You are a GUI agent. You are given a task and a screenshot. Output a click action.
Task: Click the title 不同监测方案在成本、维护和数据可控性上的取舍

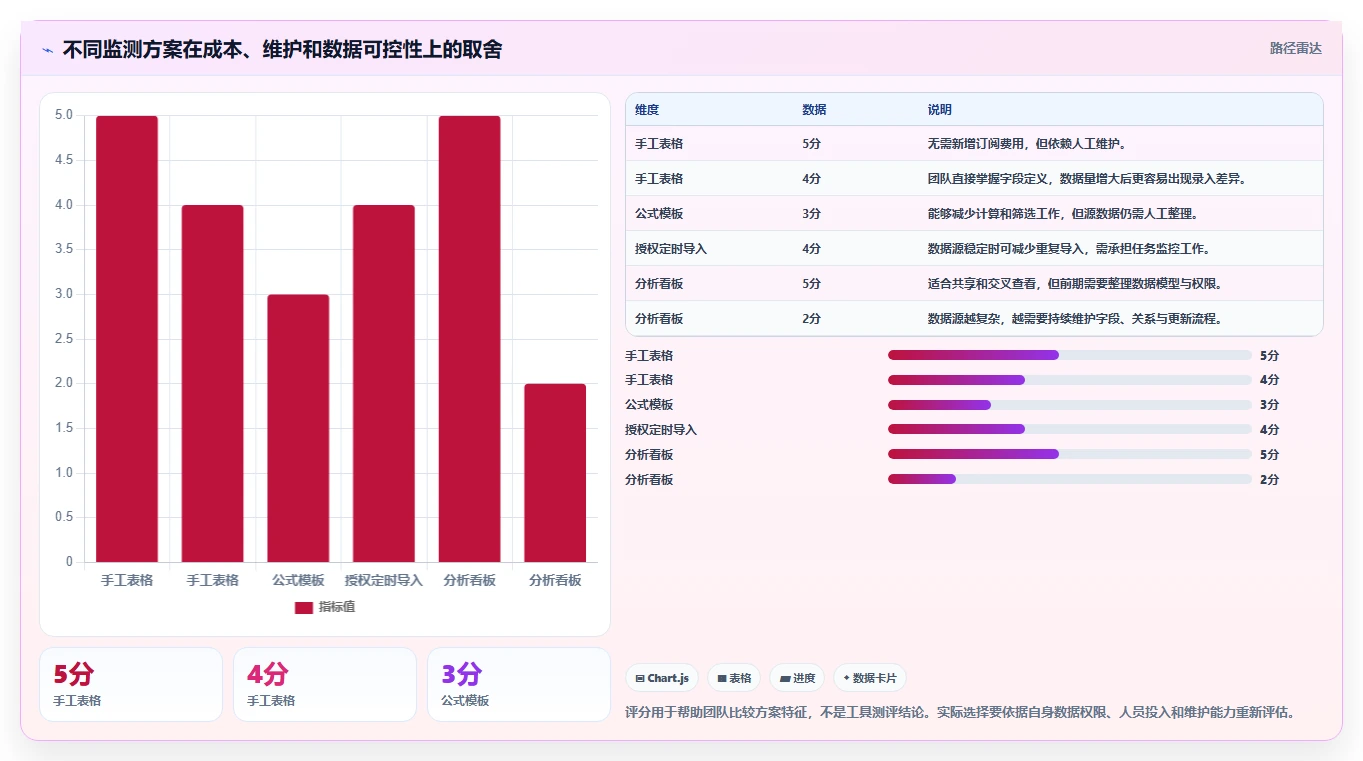(282, 49)
